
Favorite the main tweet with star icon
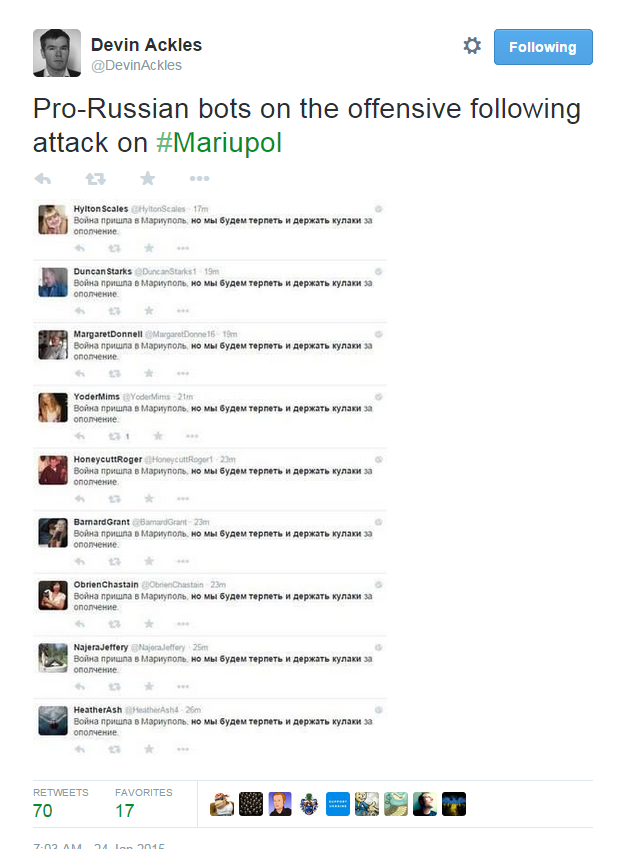point(148,178)
